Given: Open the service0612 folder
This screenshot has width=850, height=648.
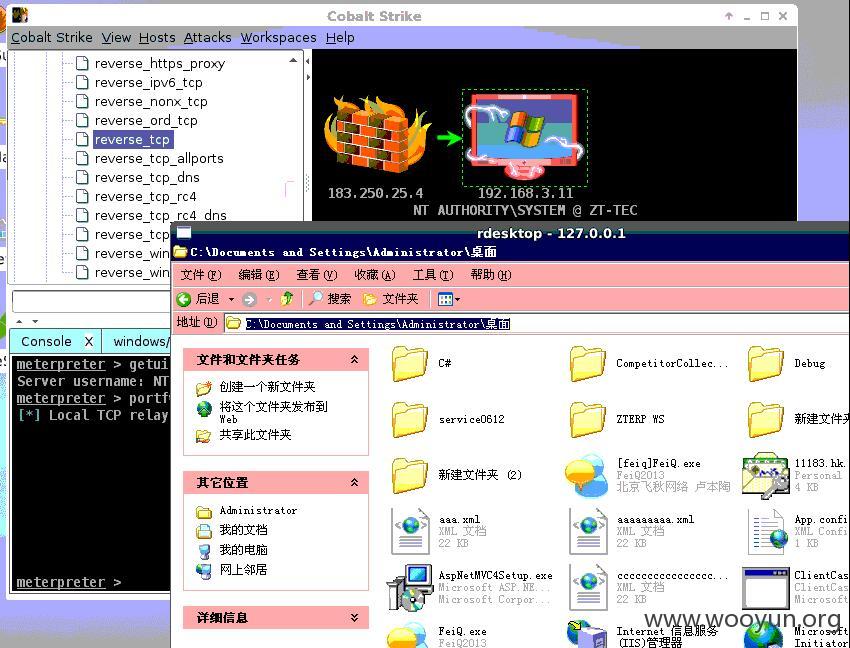Looking at the screenshot, I should [409, 419].
